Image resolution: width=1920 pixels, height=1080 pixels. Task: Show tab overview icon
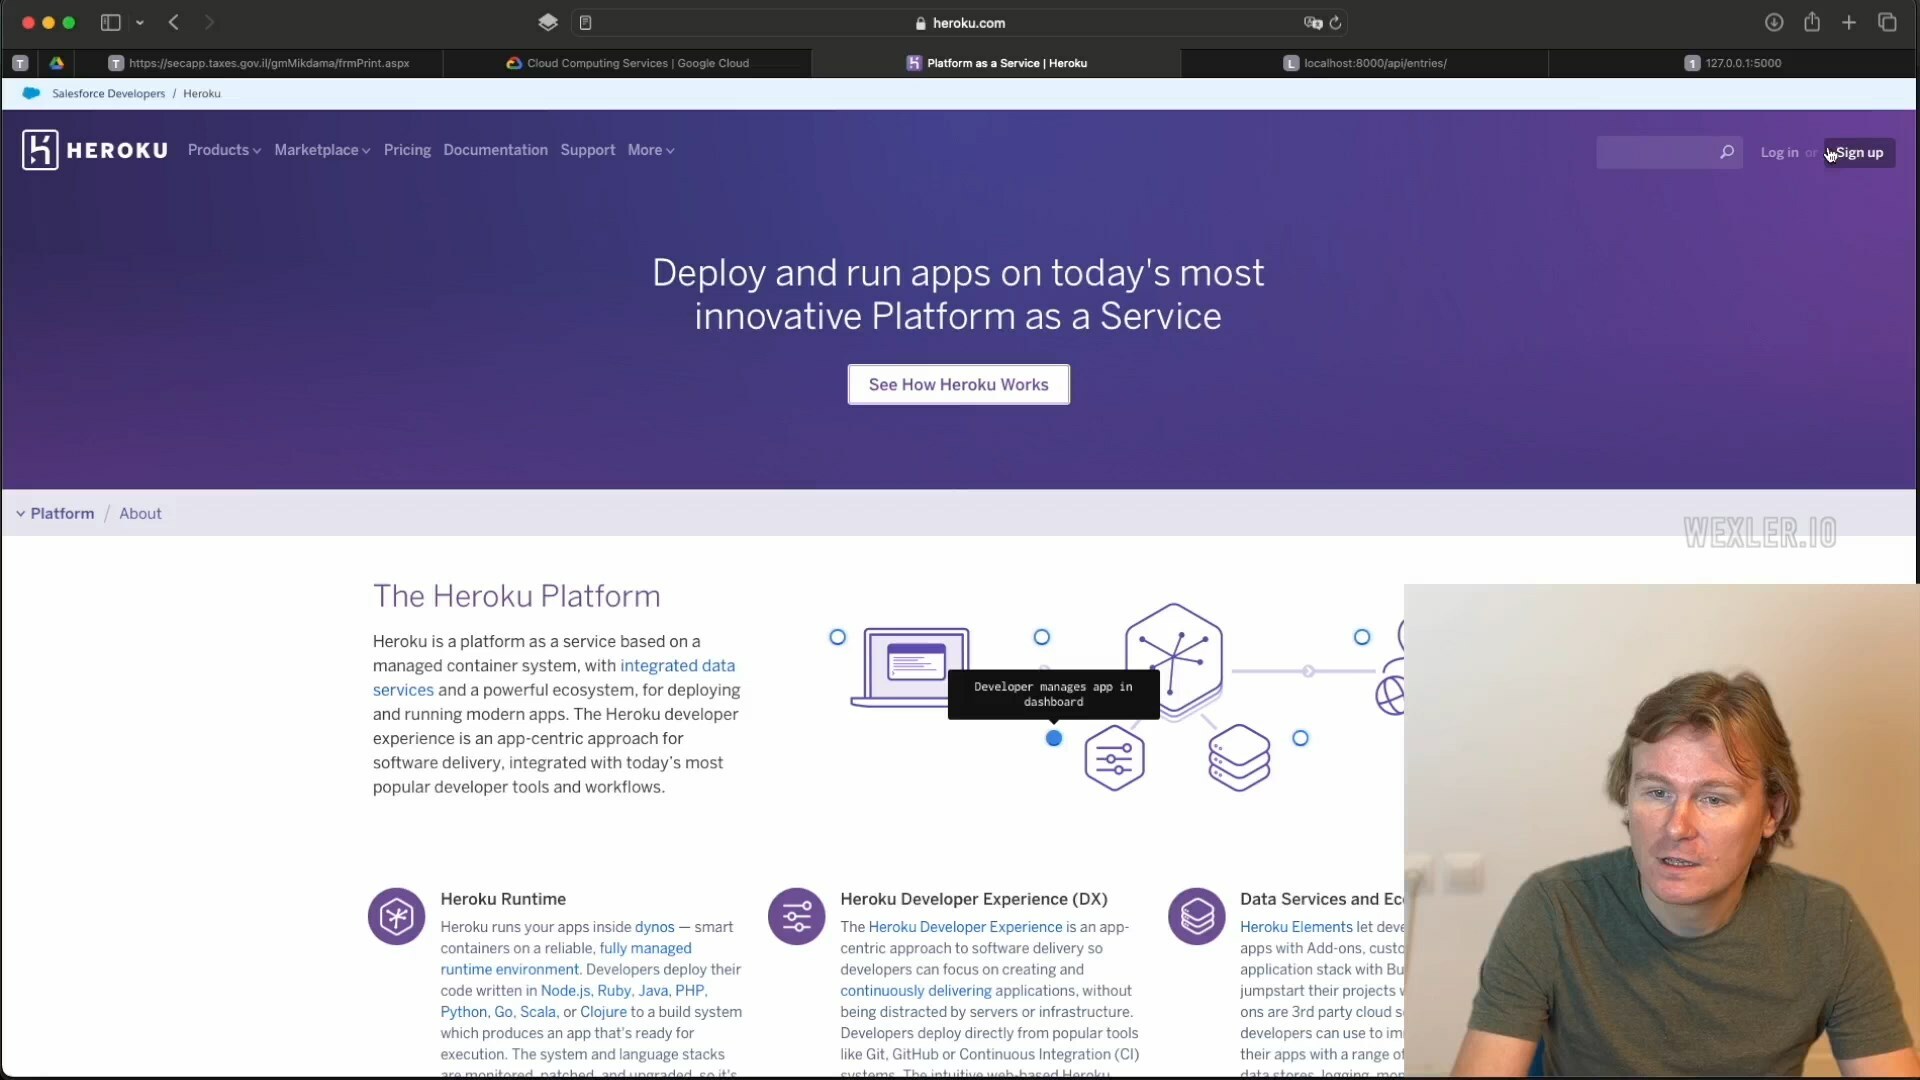click(1887, 22)
